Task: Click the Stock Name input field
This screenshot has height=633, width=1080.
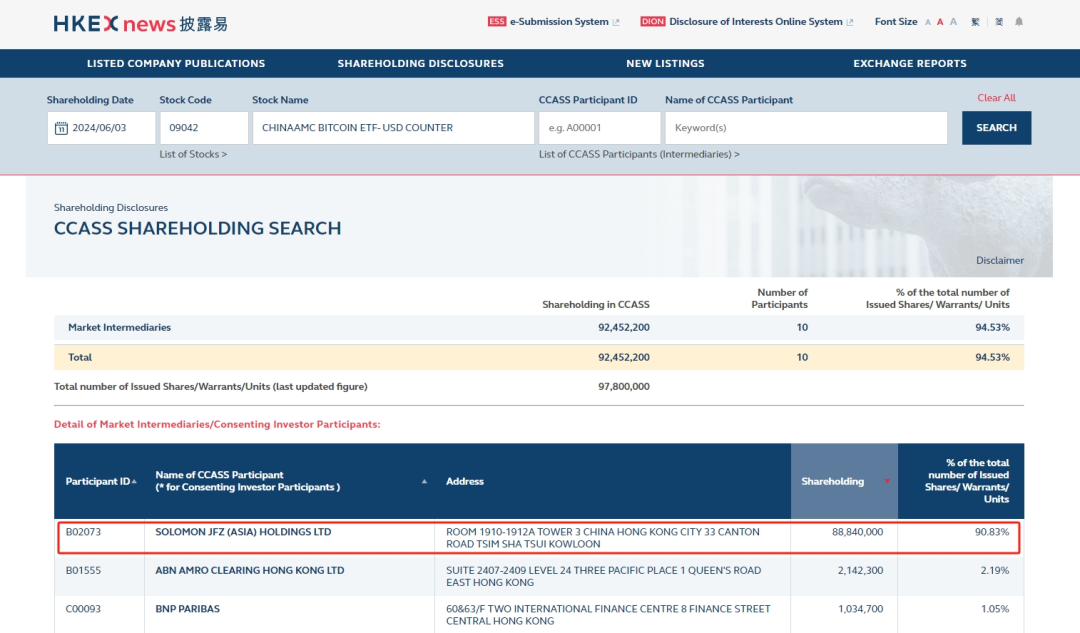Action: (393, 128)
